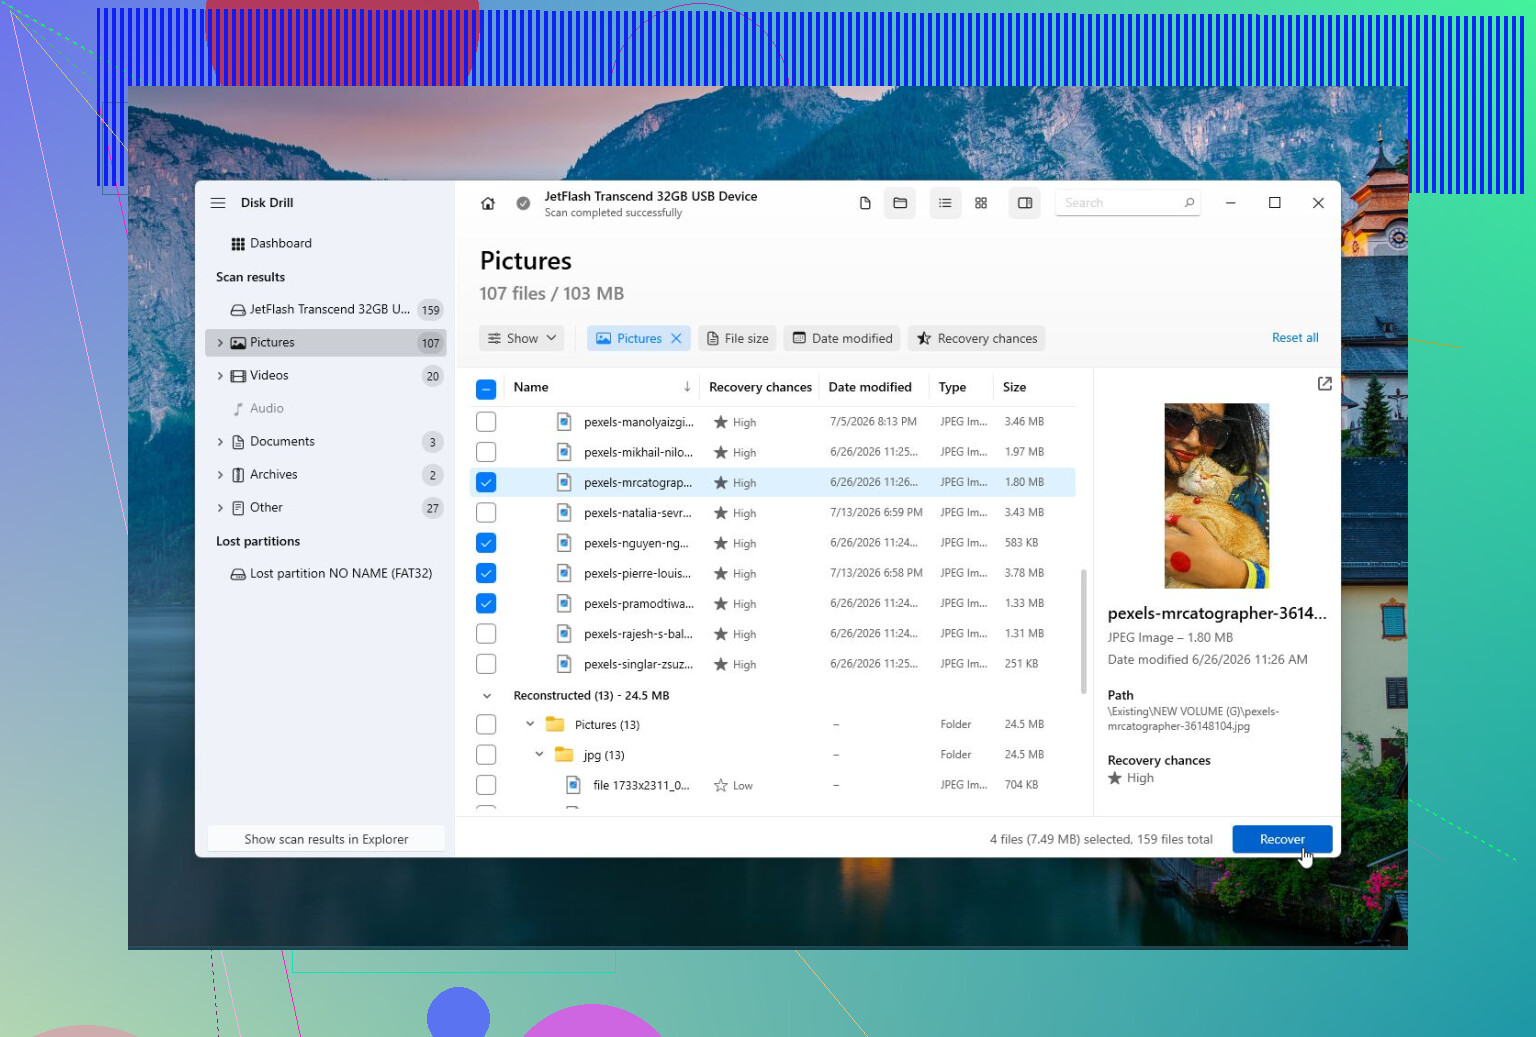Uncheck the pexels-pierre-louis file checkbox
This screenshot has width=1536, height=1037.
486,574
